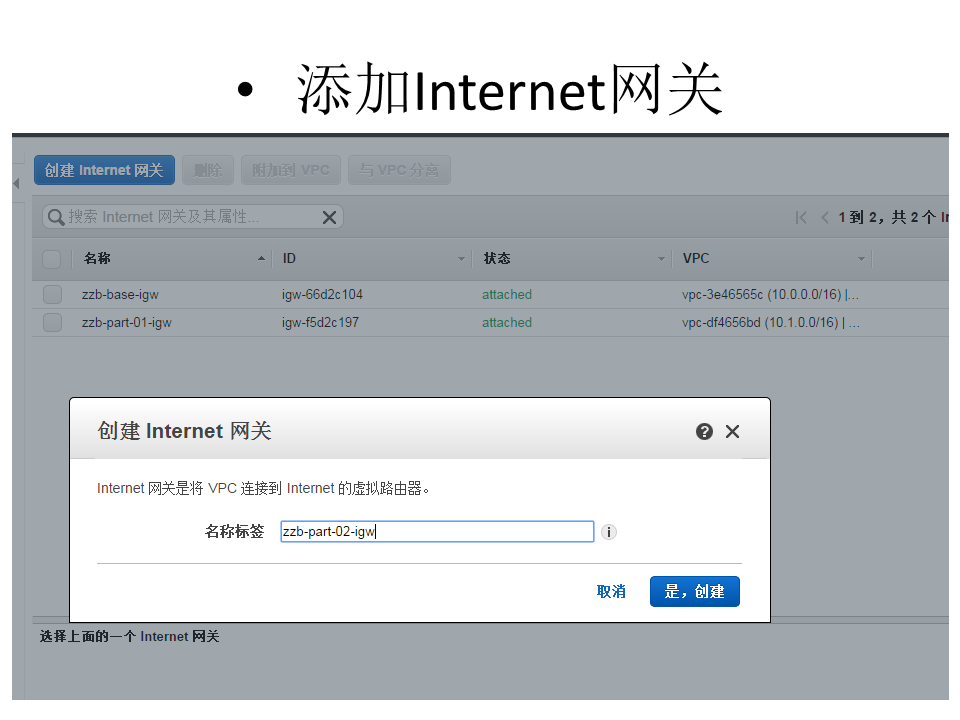Viewport: 960px width, 720px height.
Task: Click attached status of zzb-part-01-igw
Action: point(507,323)
